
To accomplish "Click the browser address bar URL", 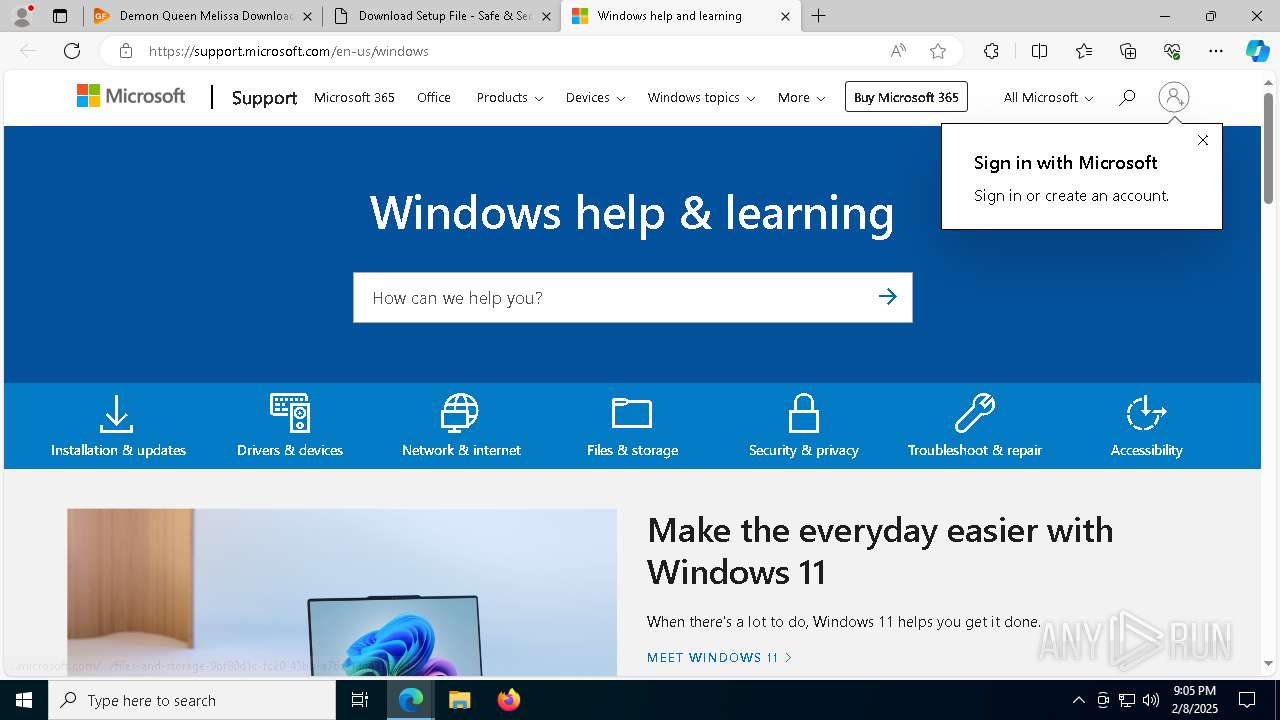I will pyautogui.click(x=289, y=51).
